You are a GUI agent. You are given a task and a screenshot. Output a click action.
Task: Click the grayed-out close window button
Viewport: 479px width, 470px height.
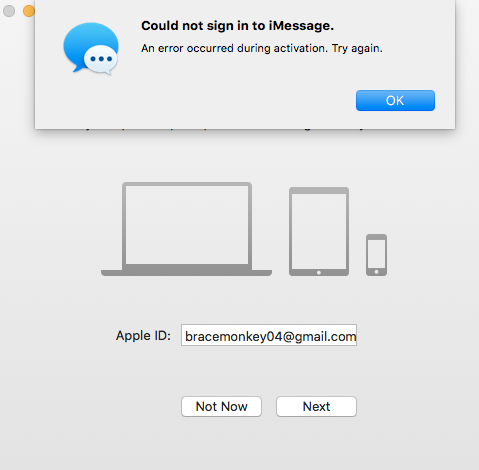click(9, 11)
